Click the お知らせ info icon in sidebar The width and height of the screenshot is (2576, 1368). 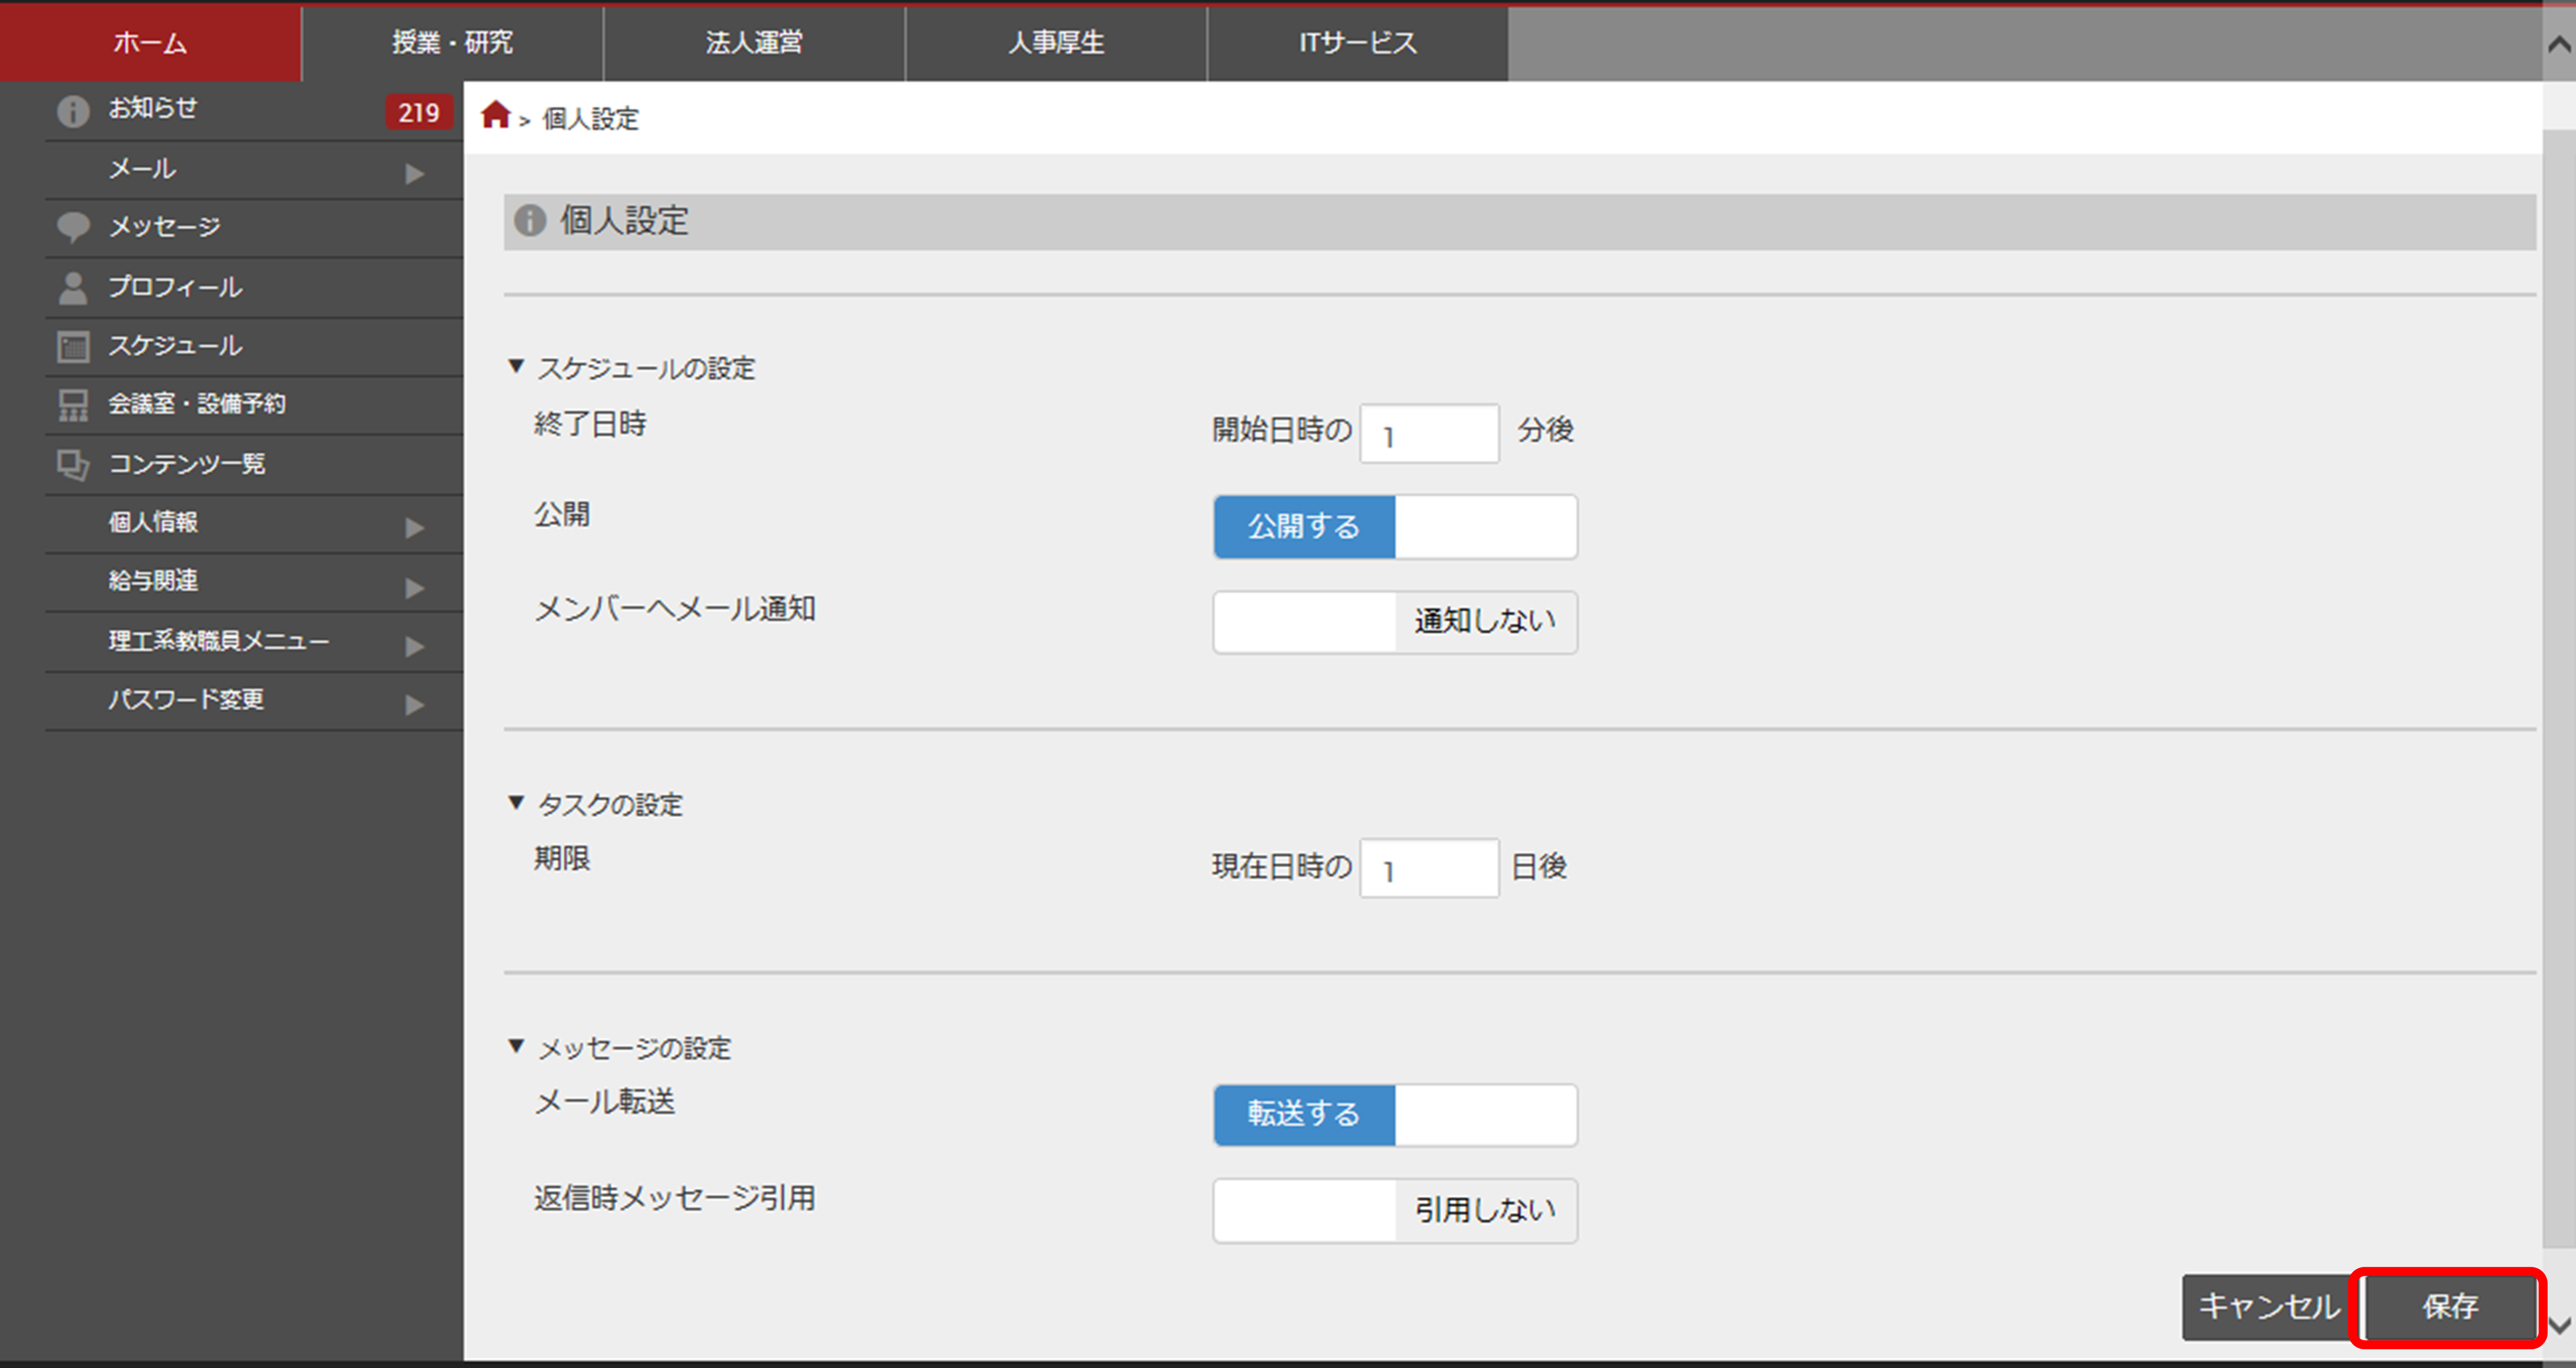pos(73,111)
